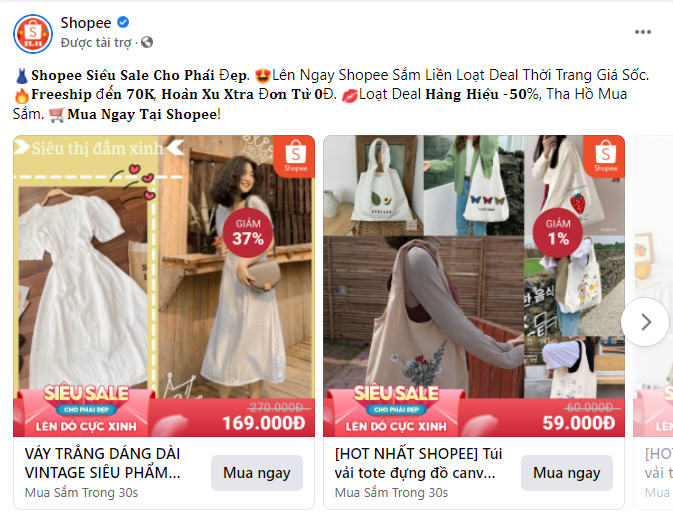
Task: Open the white vintage dress product image
Action: pos(164,266)
